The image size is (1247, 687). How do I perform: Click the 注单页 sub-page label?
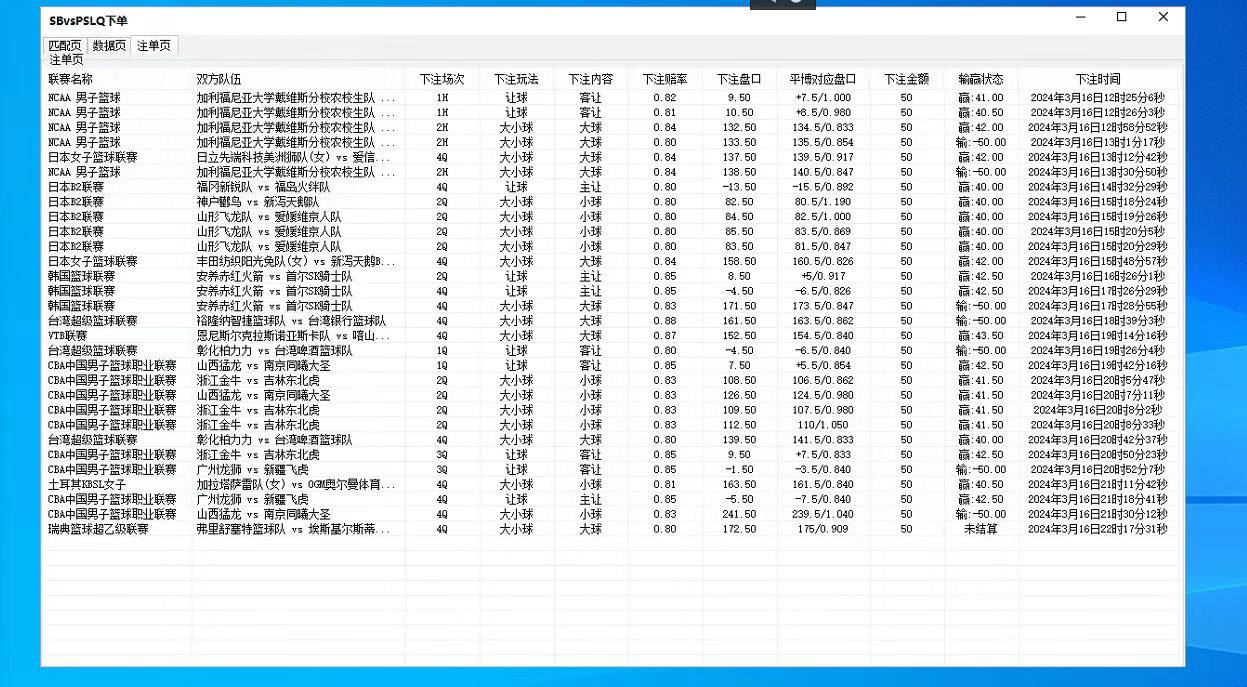point(64,59)
